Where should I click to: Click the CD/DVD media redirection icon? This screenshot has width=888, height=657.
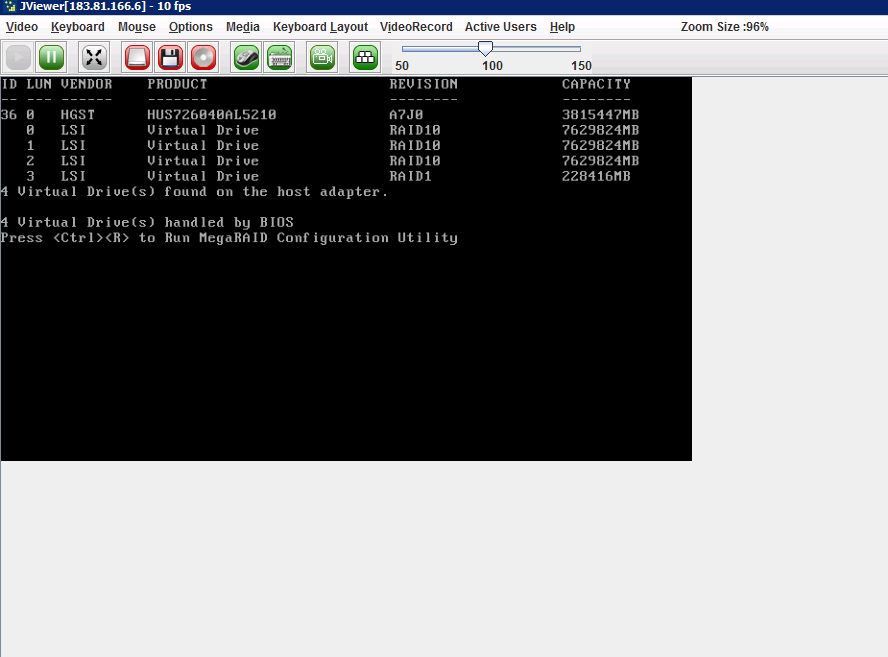pos(204,58)
